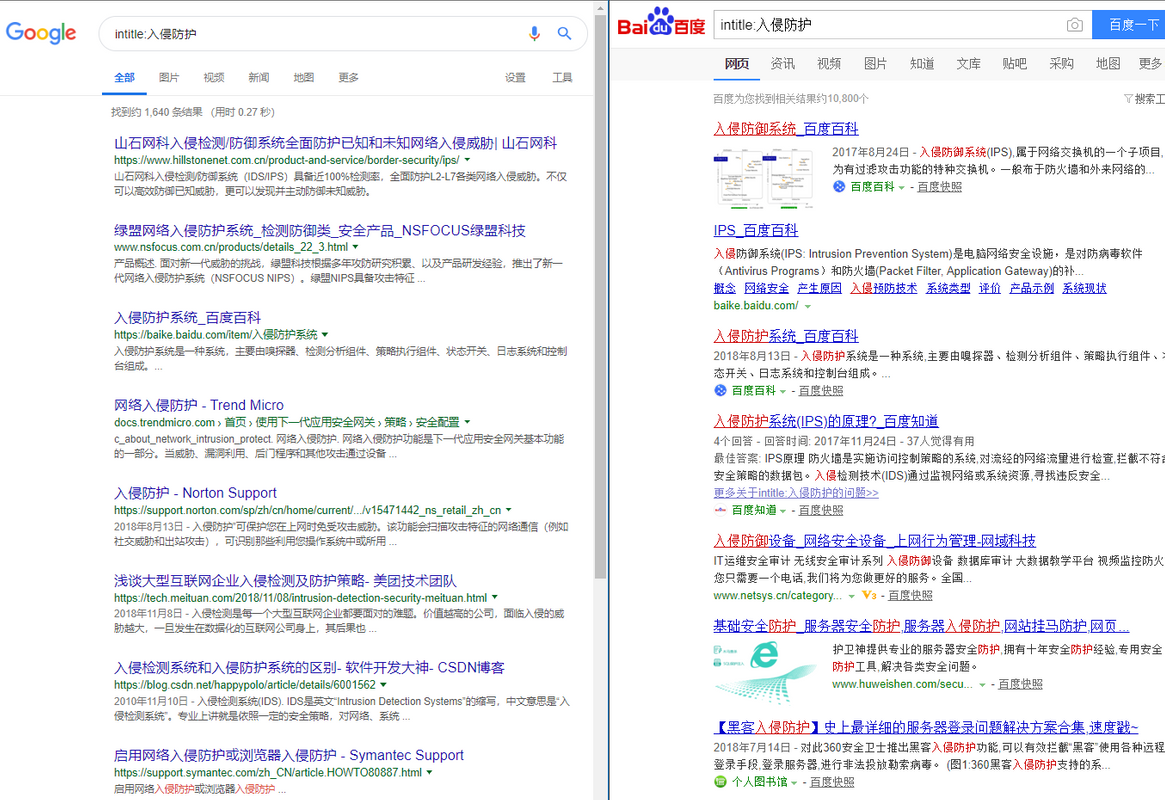This screenshot has height=800, width=1165.
Task: Select Google 新闻 tab
Action: [259, 77]
